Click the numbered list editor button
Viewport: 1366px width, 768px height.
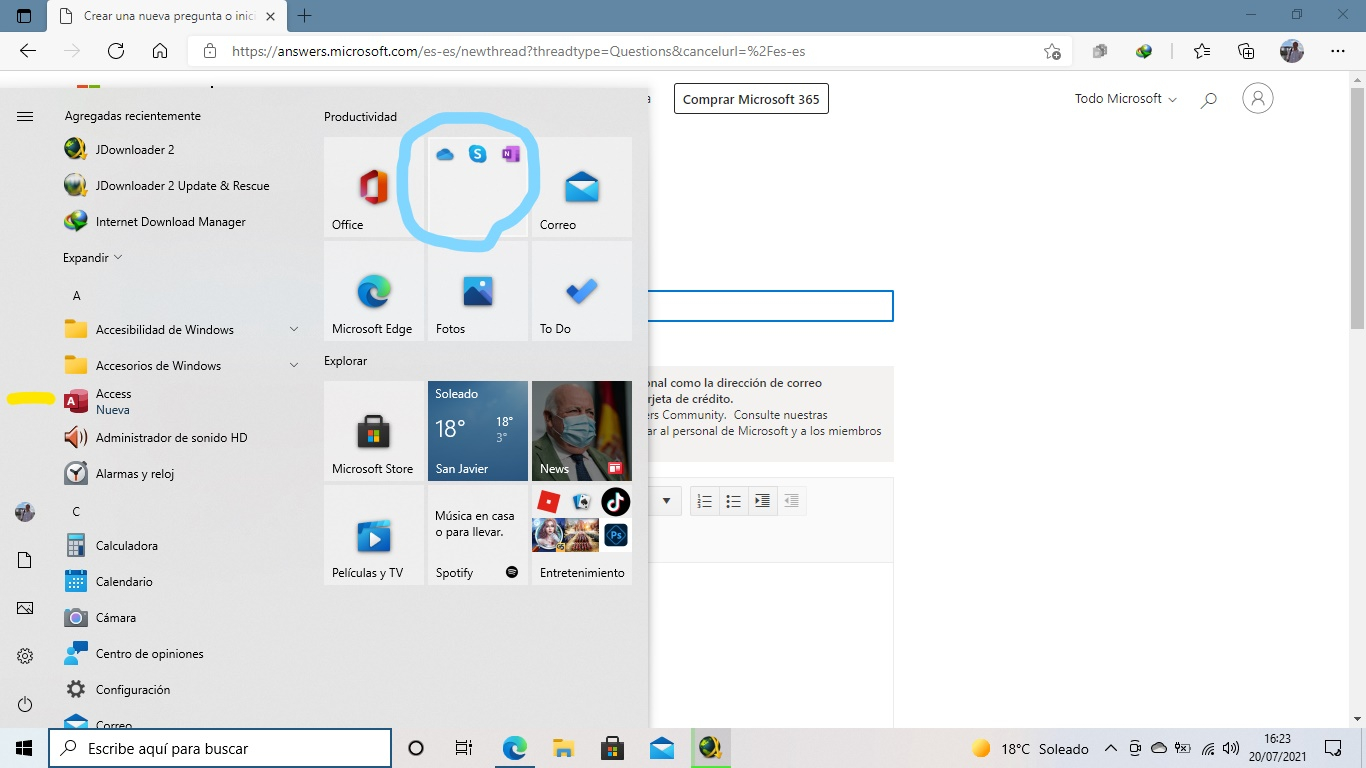(704, 501)
